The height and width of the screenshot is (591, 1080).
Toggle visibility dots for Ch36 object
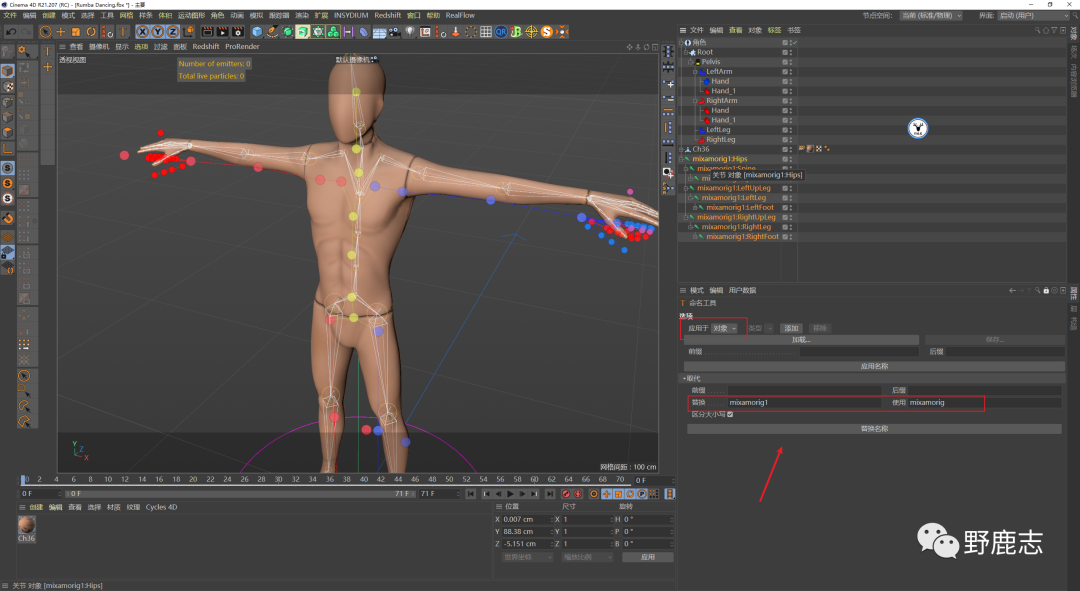[x=791, y=149]
